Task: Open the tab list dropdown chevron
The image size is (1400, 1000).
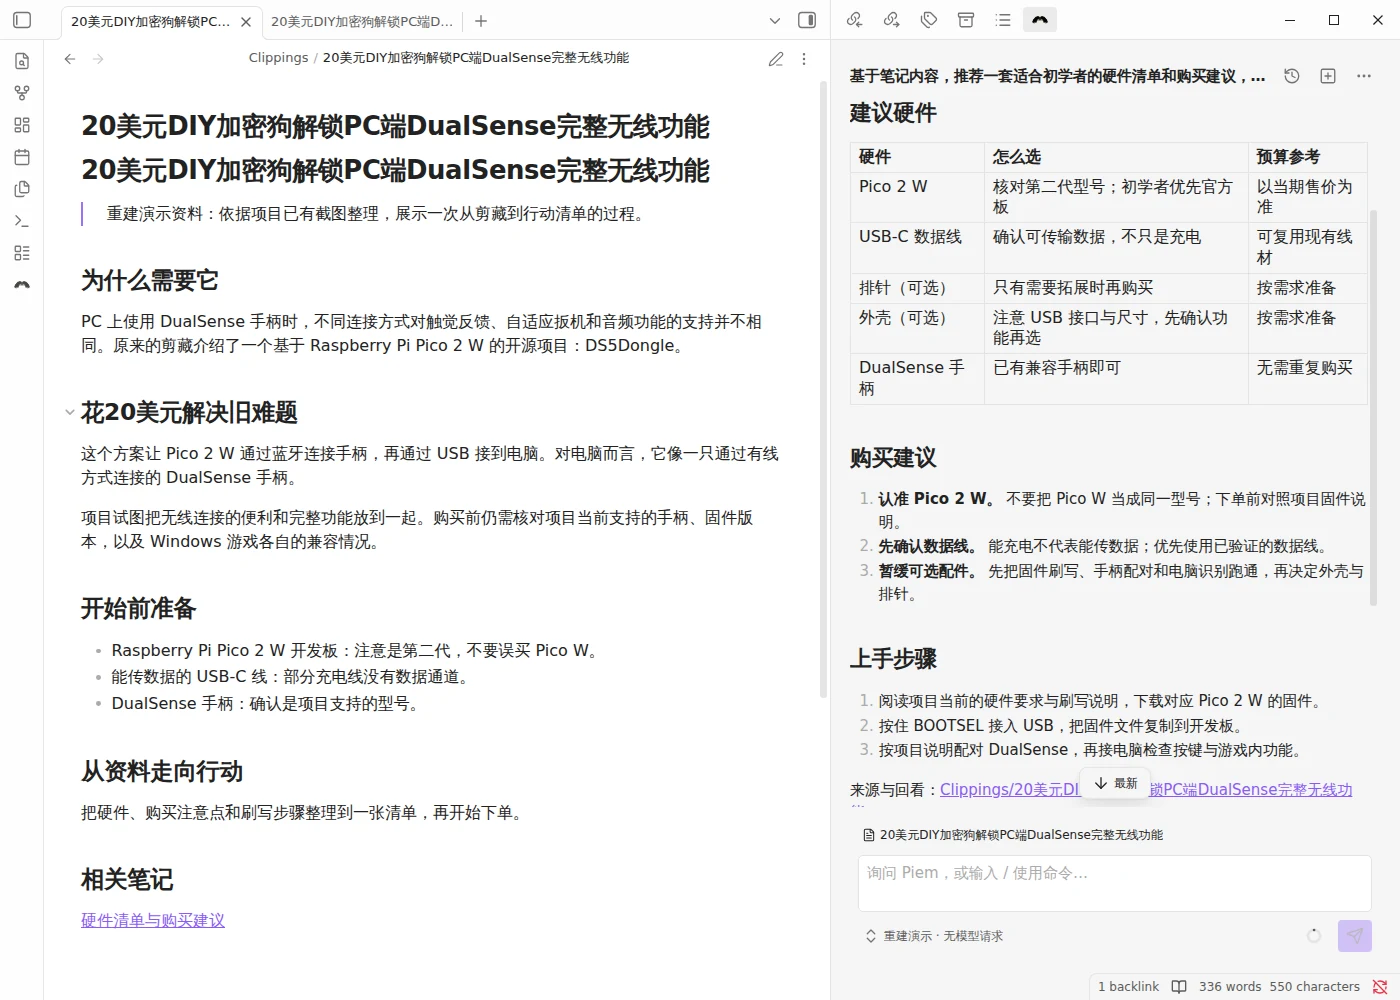Action: click(775, 20)
